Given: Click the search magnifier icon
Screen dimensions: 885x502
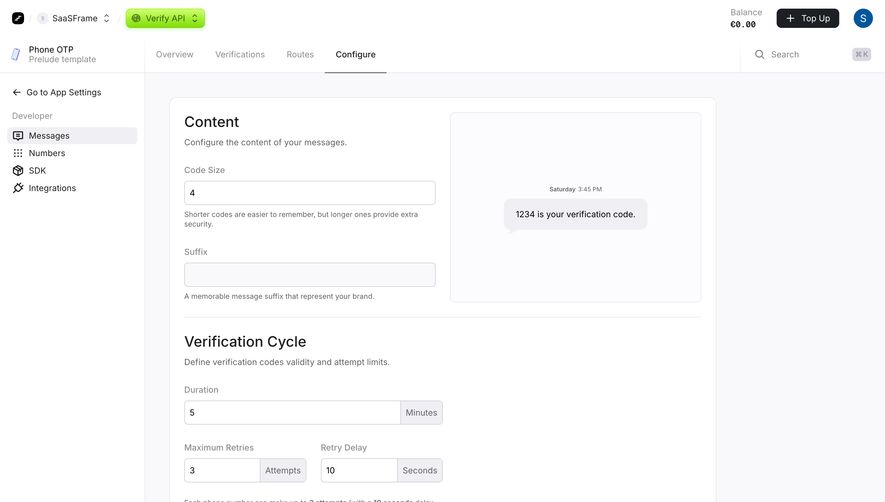Looking at the screenshot, I should 760,54.
